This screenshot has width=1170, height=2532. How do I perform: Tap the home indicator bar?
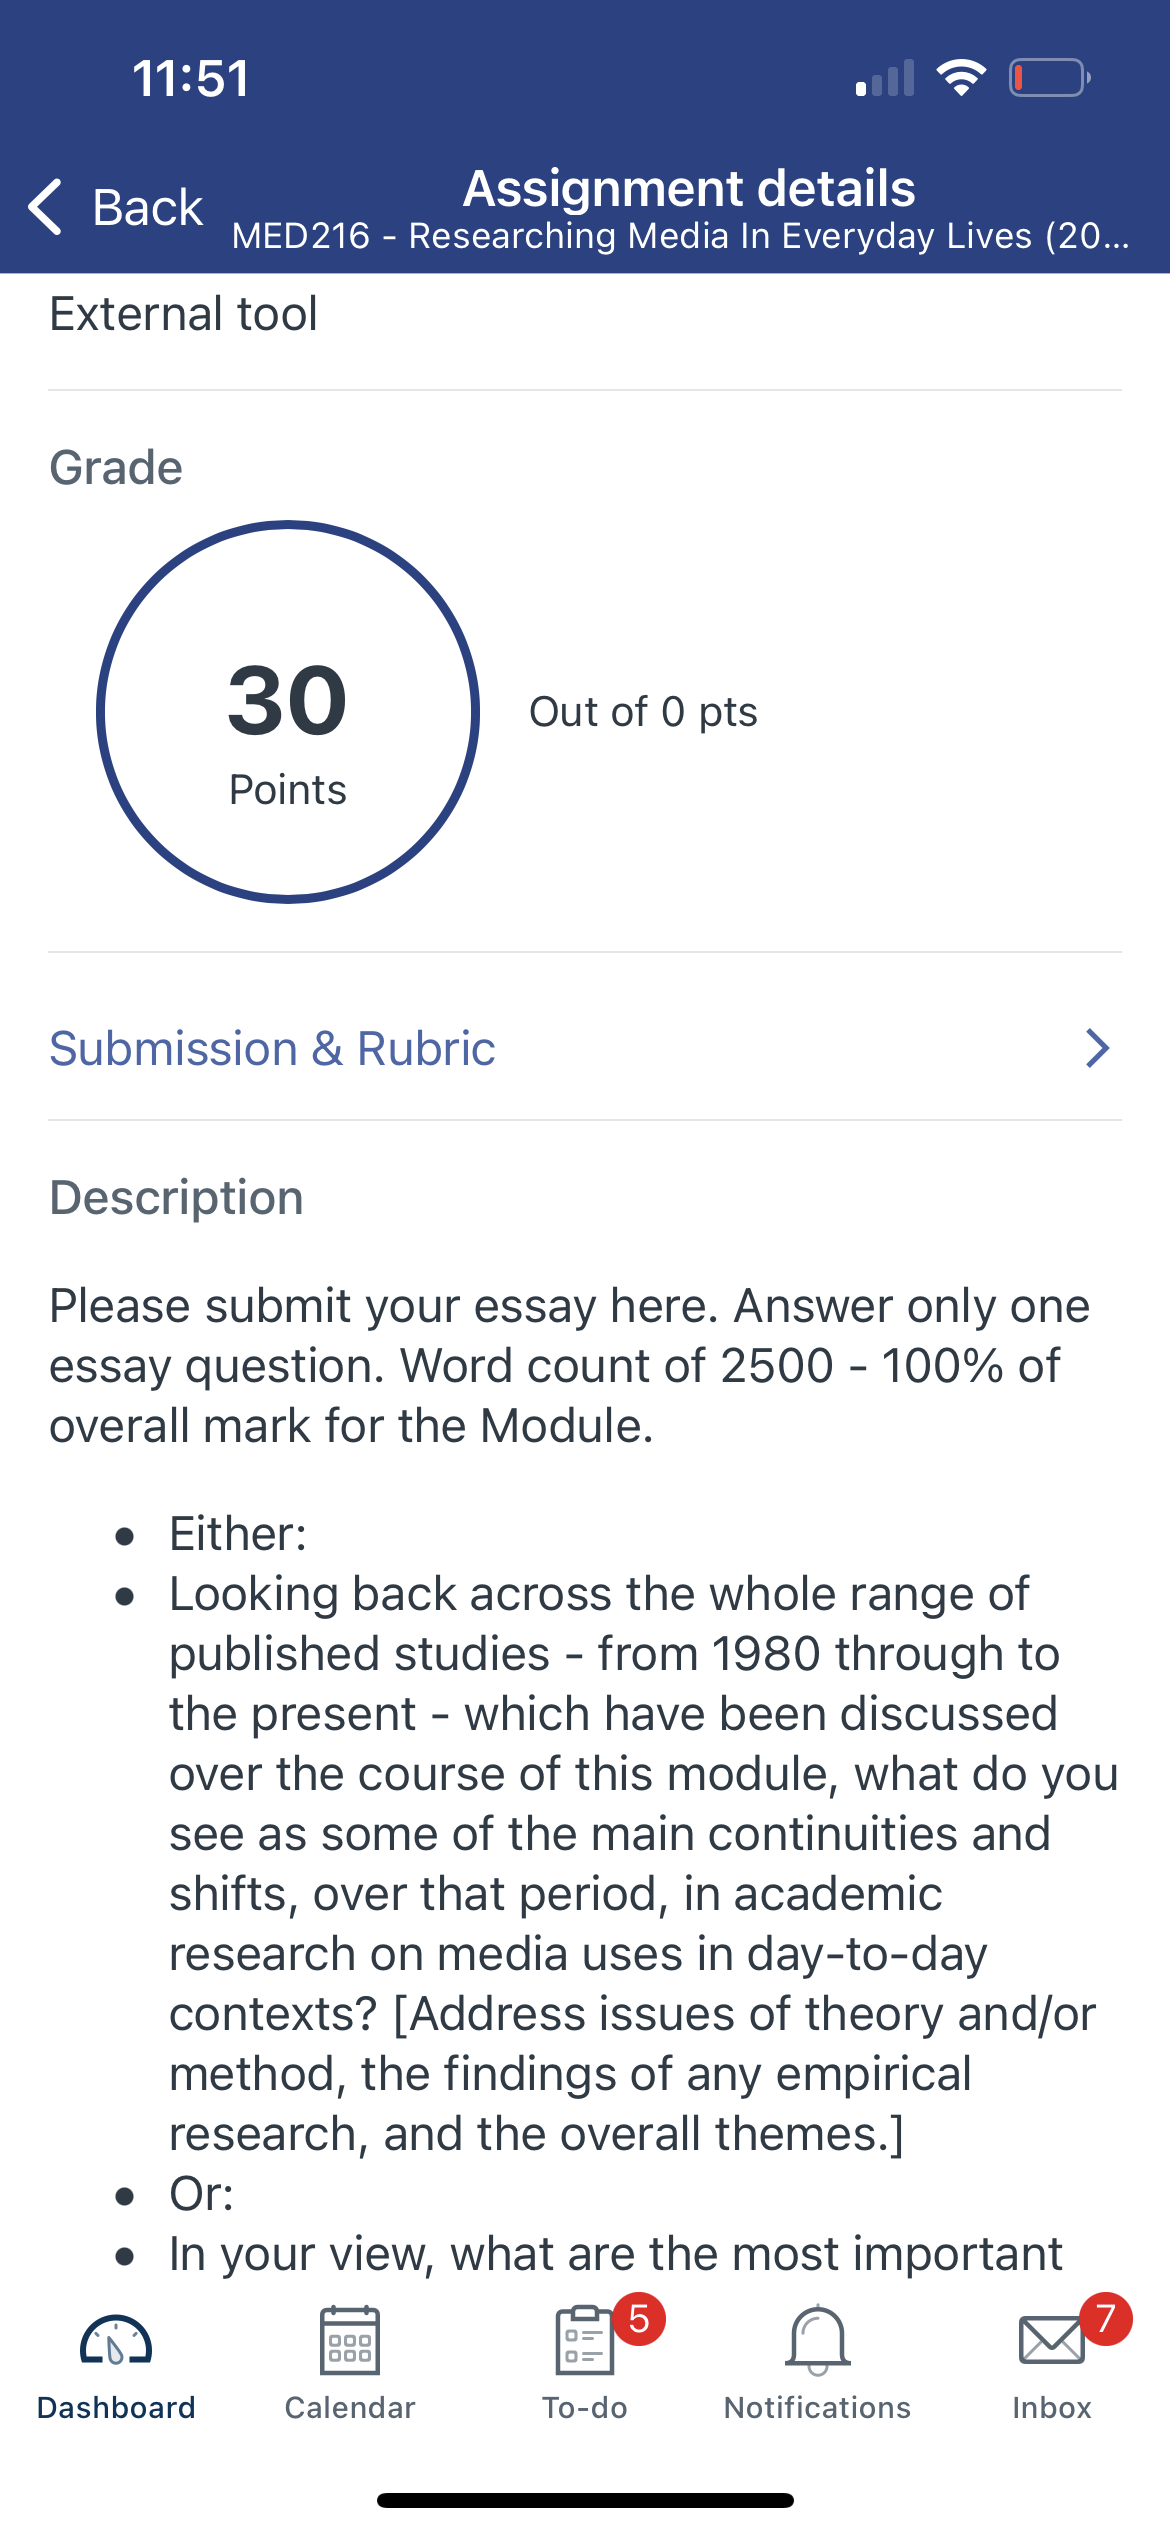[585, 2500]
